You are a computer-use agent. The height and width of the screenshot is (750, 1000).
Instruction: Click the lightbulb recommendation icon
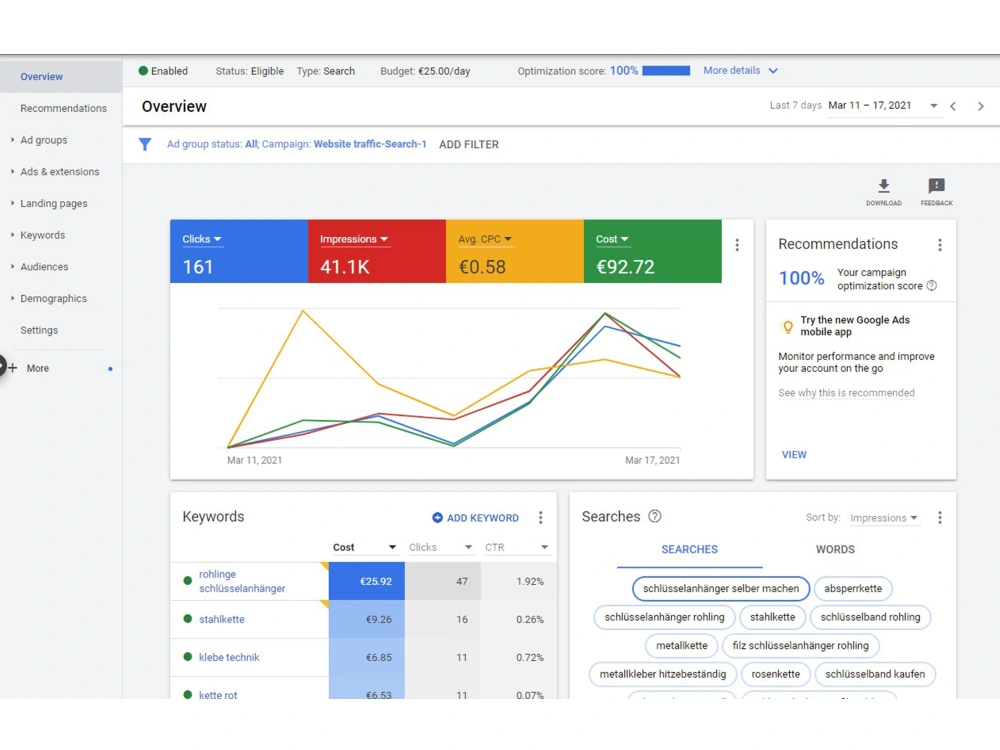(788, 327)
